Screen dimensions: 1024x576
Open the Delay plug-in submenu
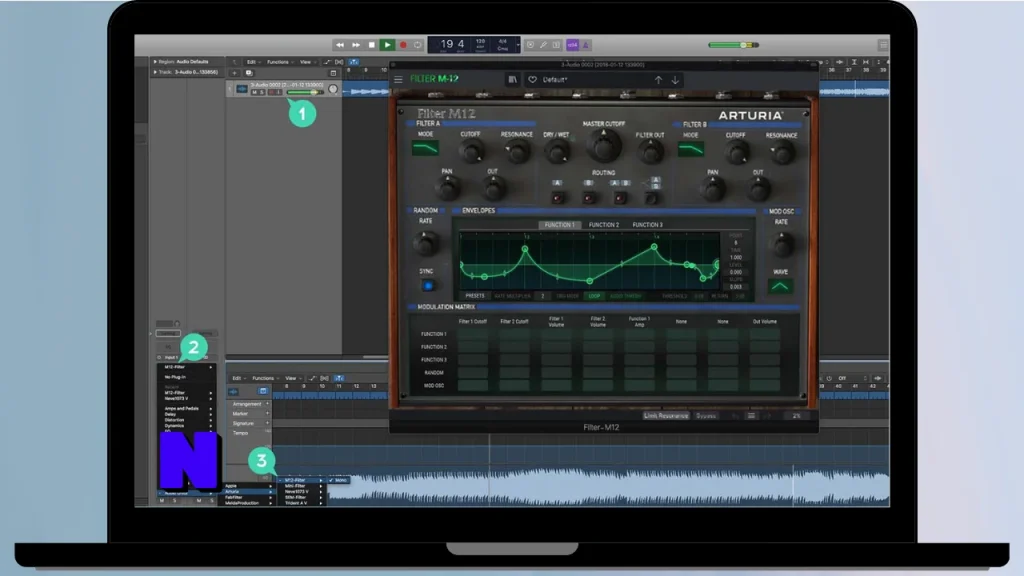[x=187, y=414]
